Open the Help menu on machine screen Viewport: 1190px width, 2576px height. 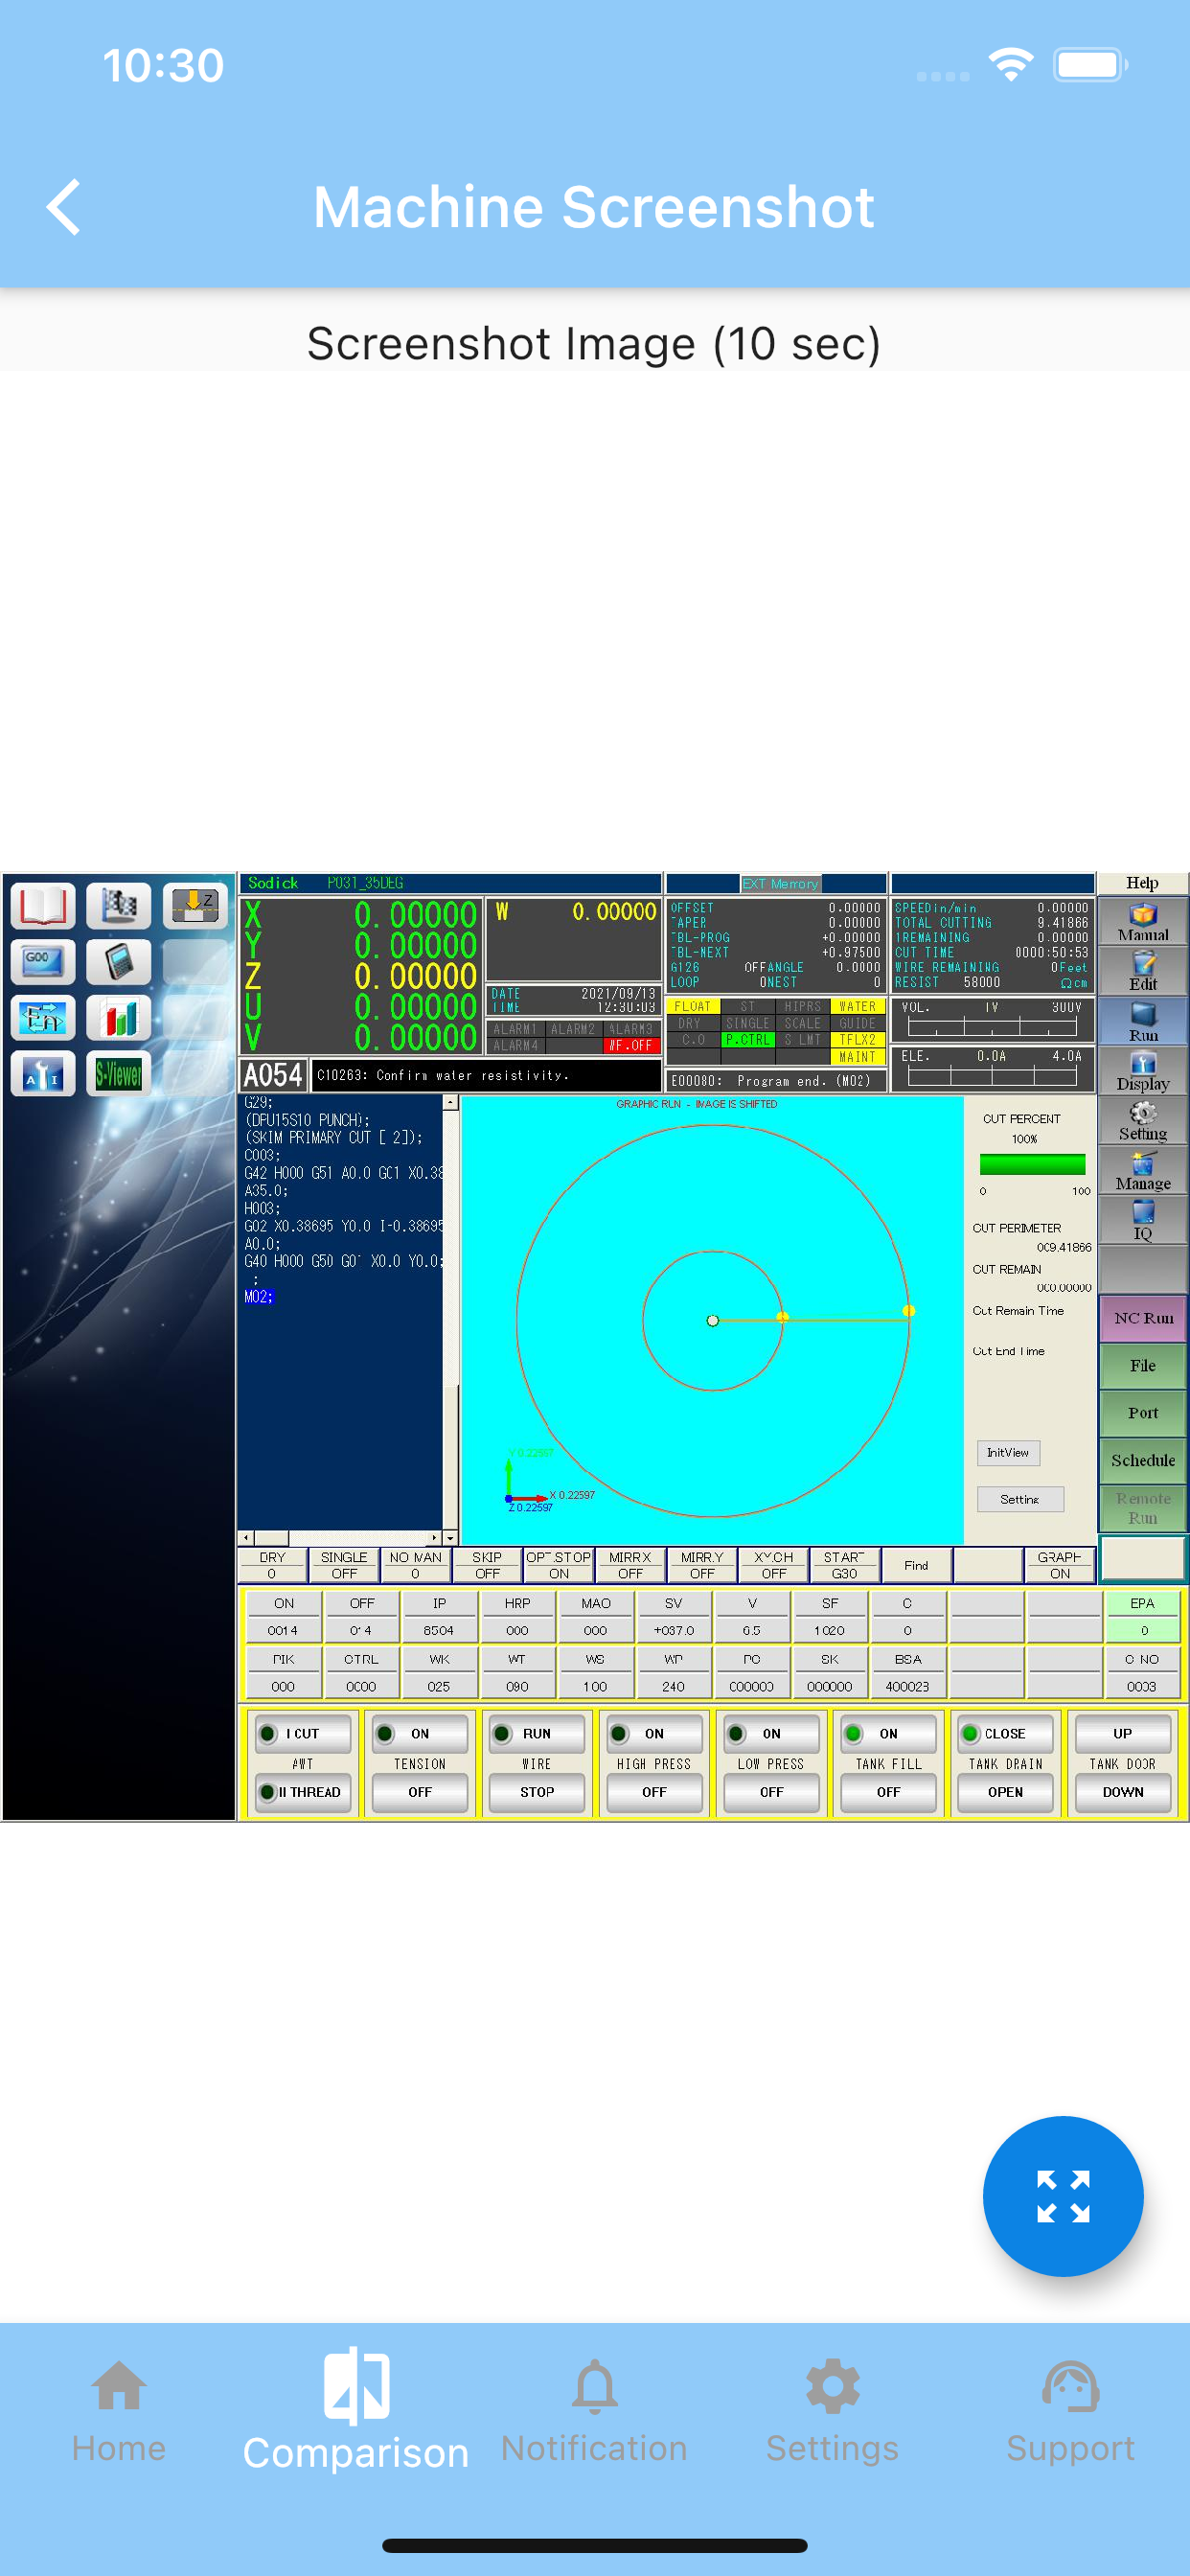point(1142,883)
